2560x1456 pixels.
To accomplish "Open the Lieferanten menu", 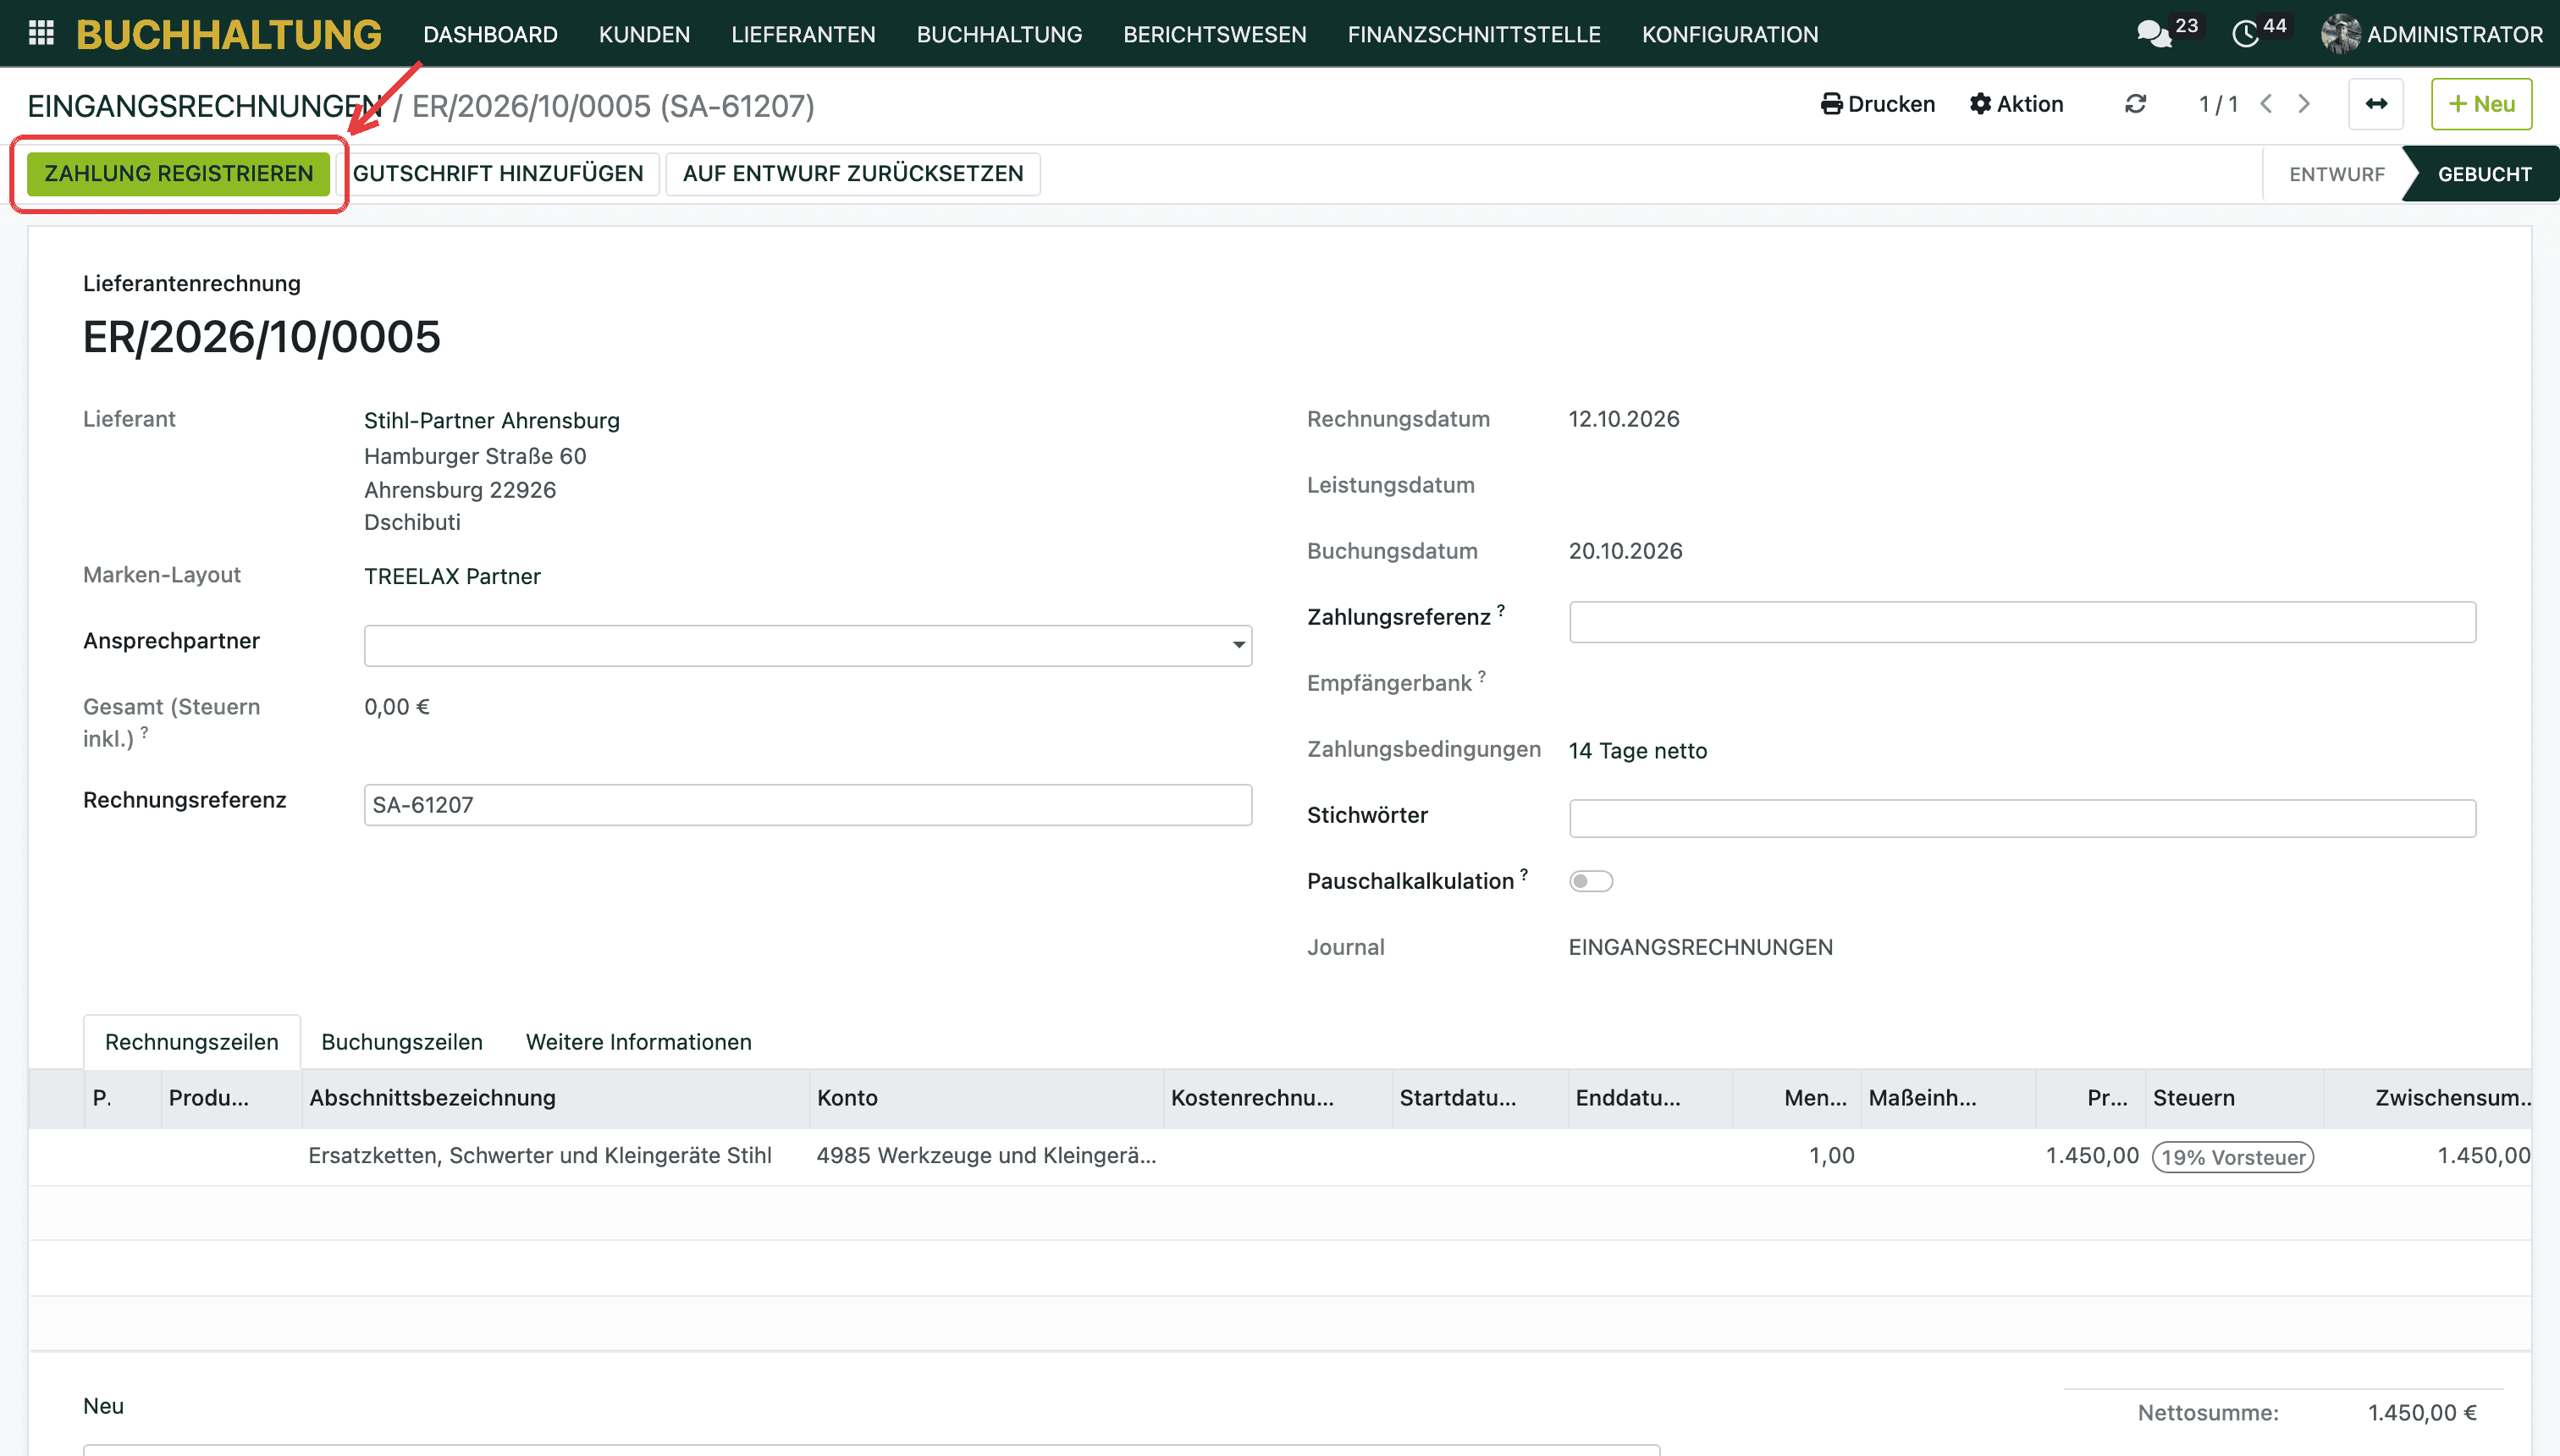I will point(803,34).
